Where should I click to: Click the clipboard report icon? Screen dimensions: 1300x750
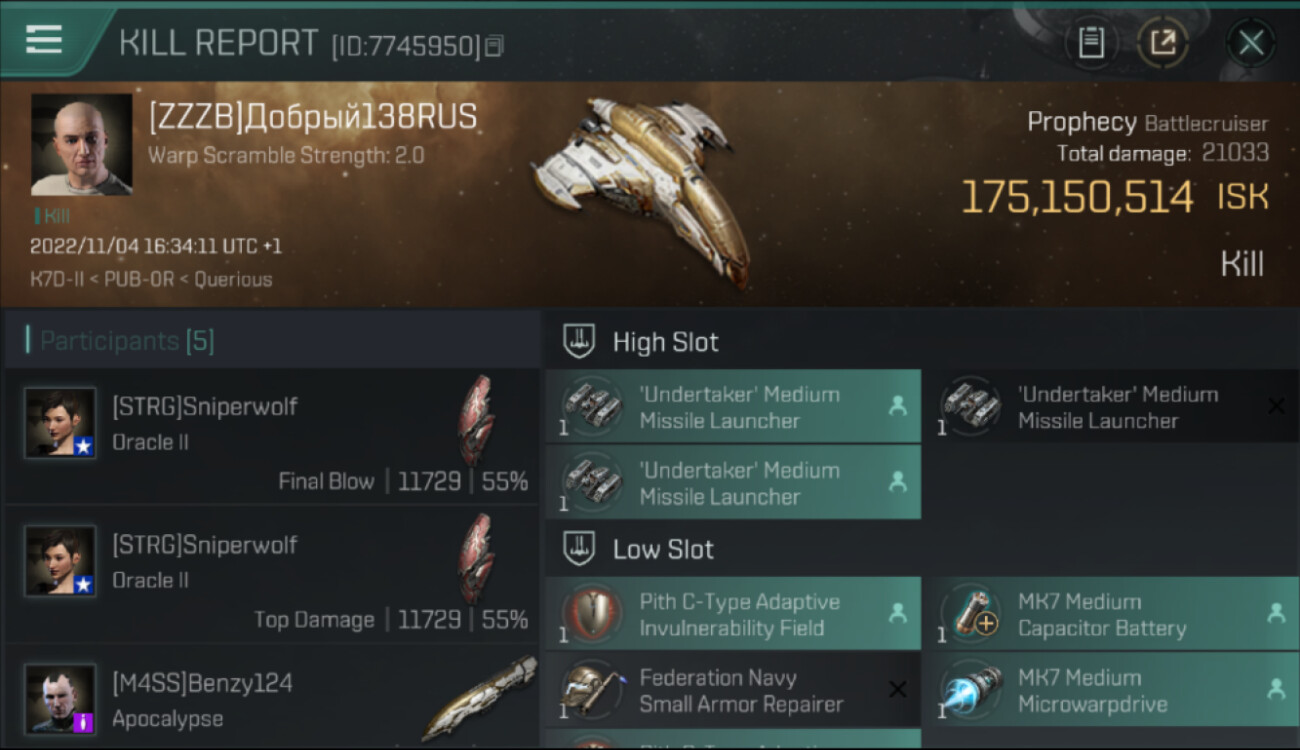click(1091, 42)
